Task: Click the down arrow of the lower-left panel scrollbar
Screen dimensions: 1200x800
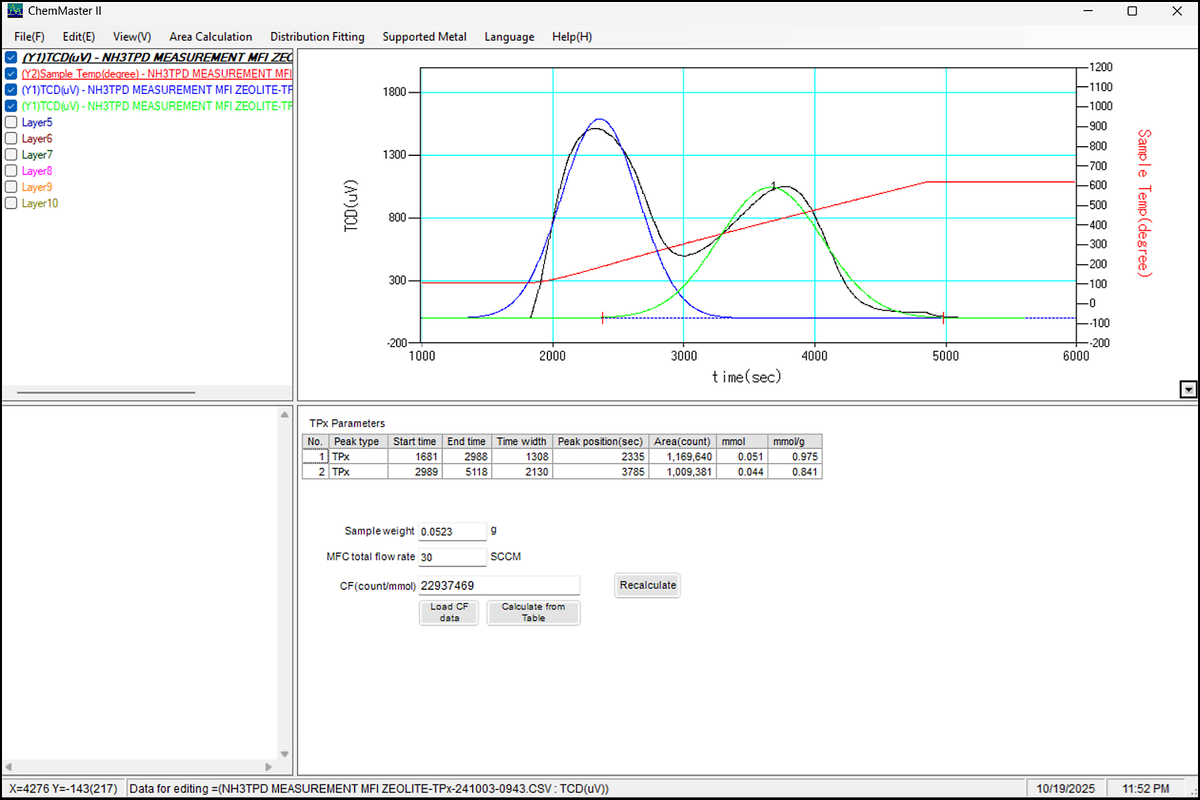Action: (x=284, y=754)
